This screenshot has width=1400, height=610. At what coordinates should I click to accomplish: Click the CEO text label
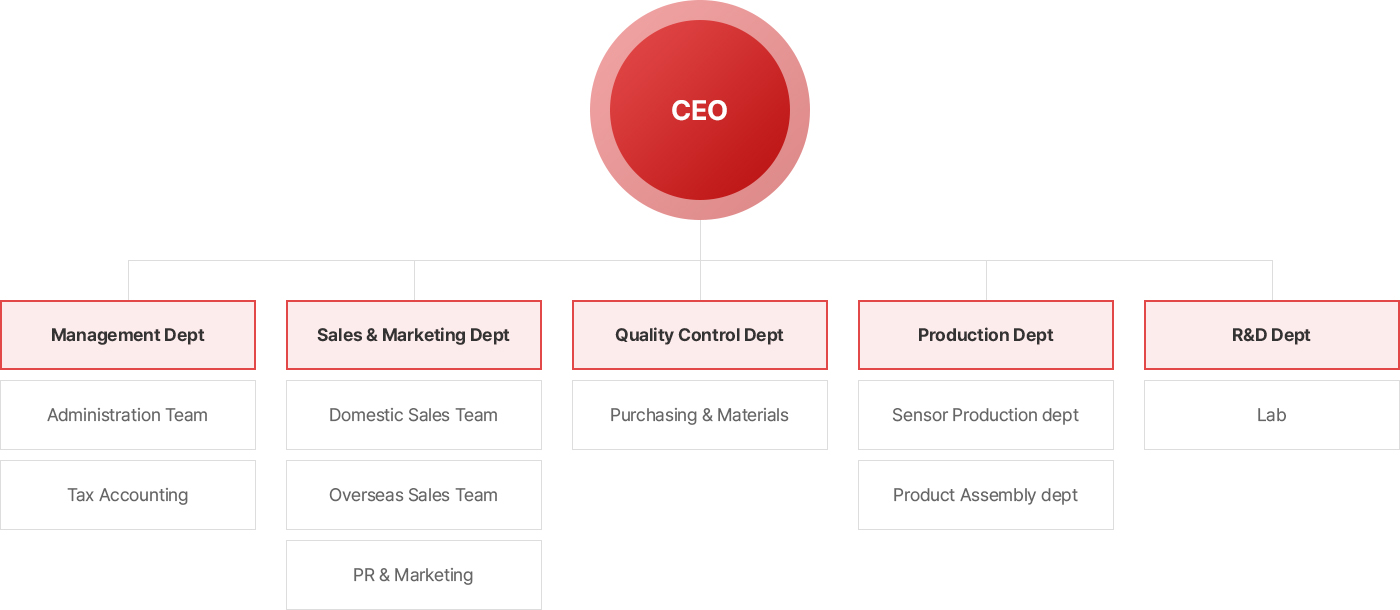[700, 110]
